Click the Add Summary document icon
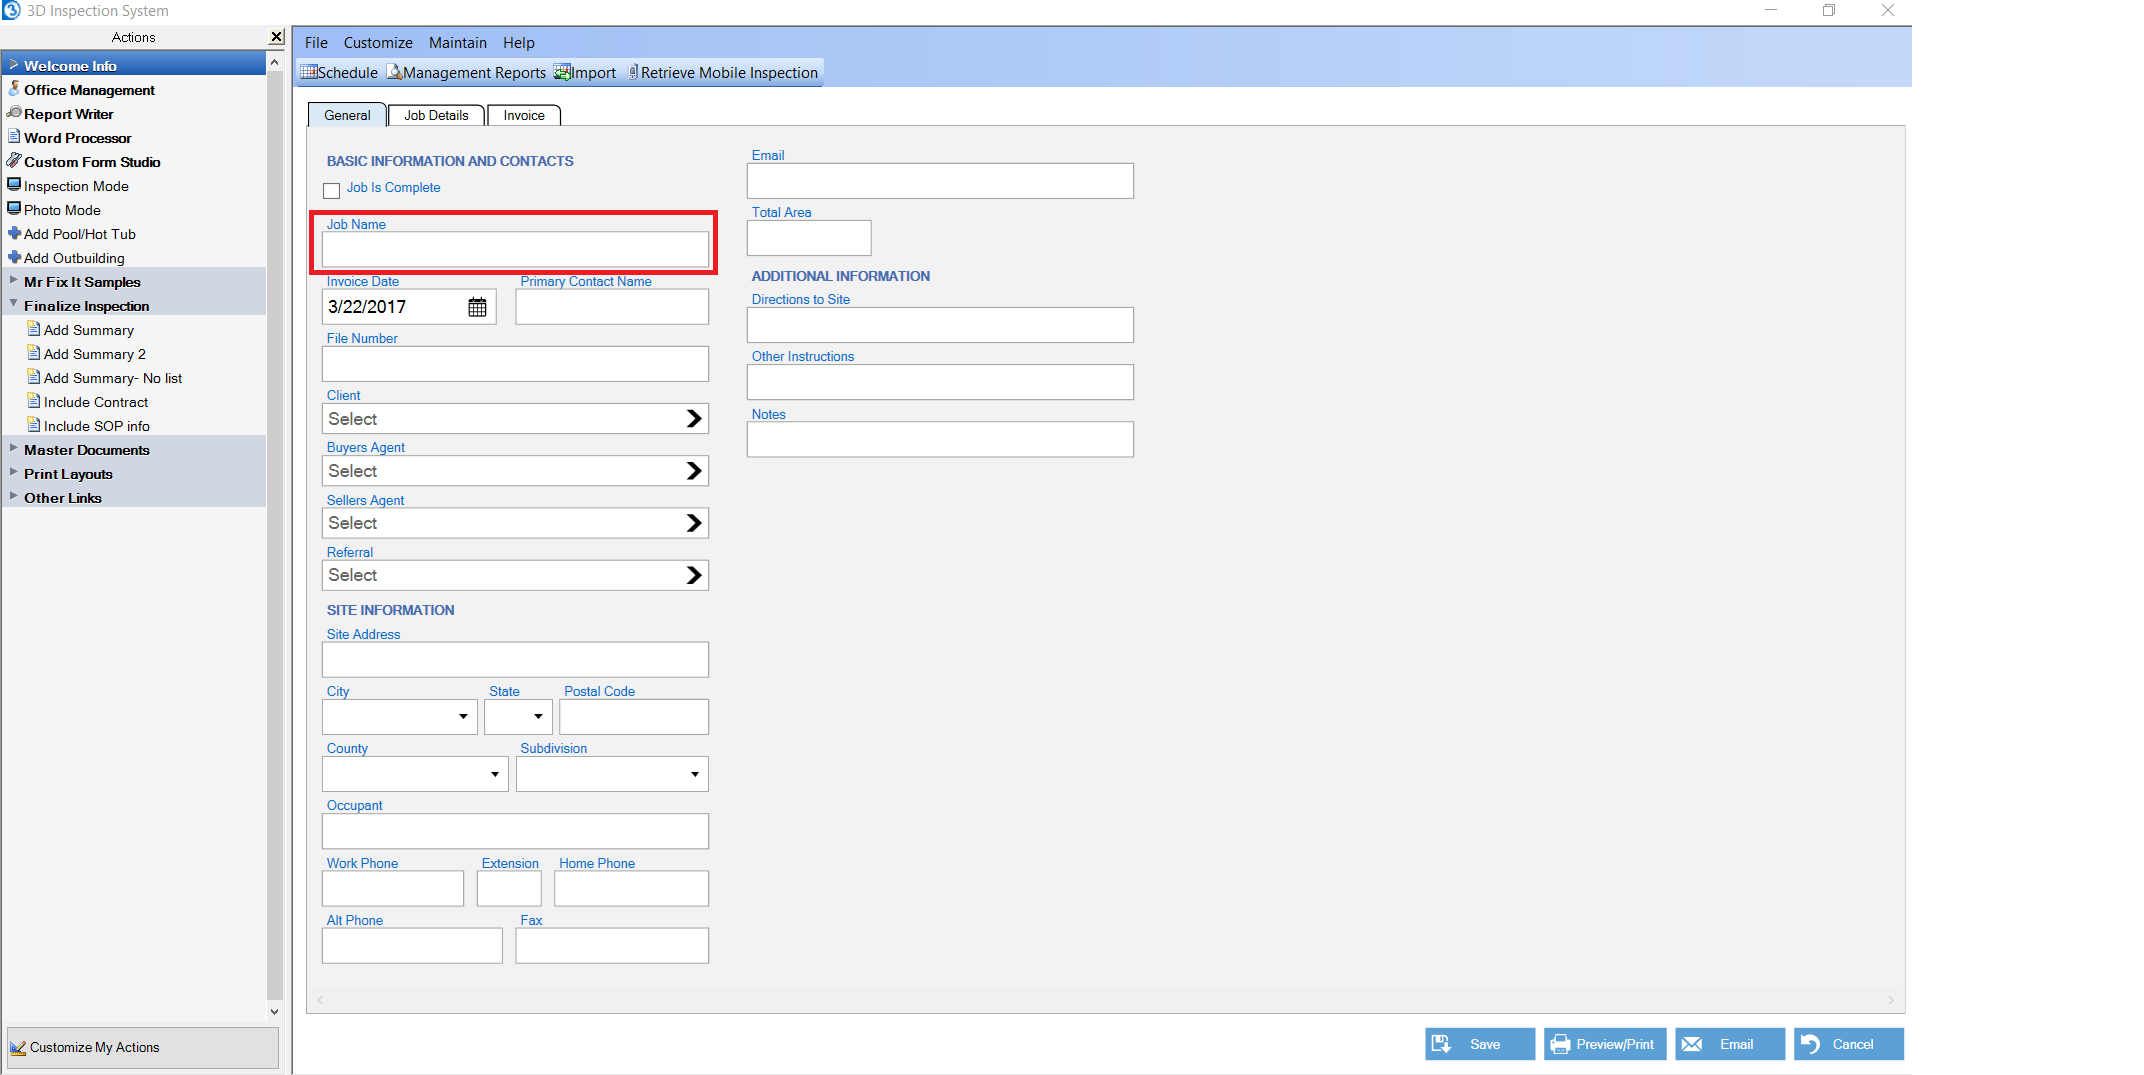Image resolution: width=2144 pixels, height=1075 pixels. point(34,329)
